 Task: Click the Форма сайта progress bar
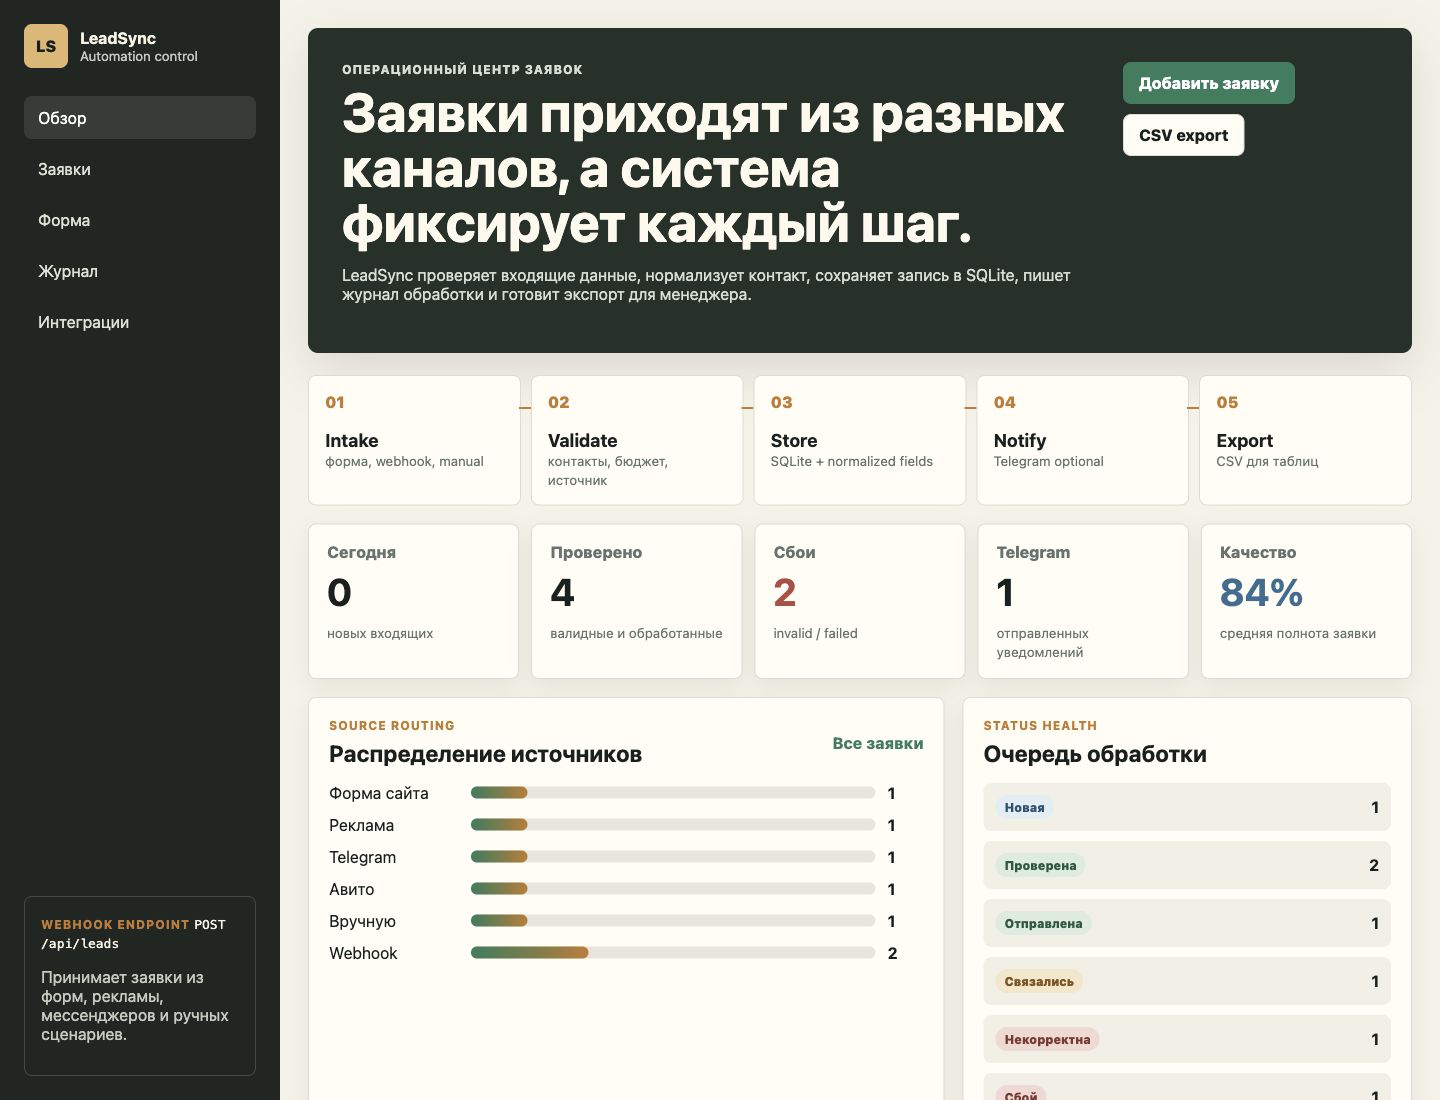tap(673, 793)
